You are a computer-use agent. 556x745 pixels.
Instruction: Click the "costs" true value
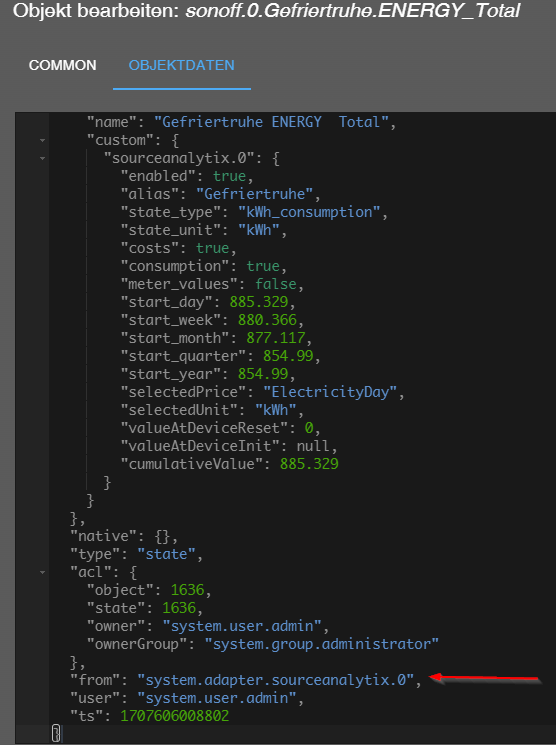[212, 248]
